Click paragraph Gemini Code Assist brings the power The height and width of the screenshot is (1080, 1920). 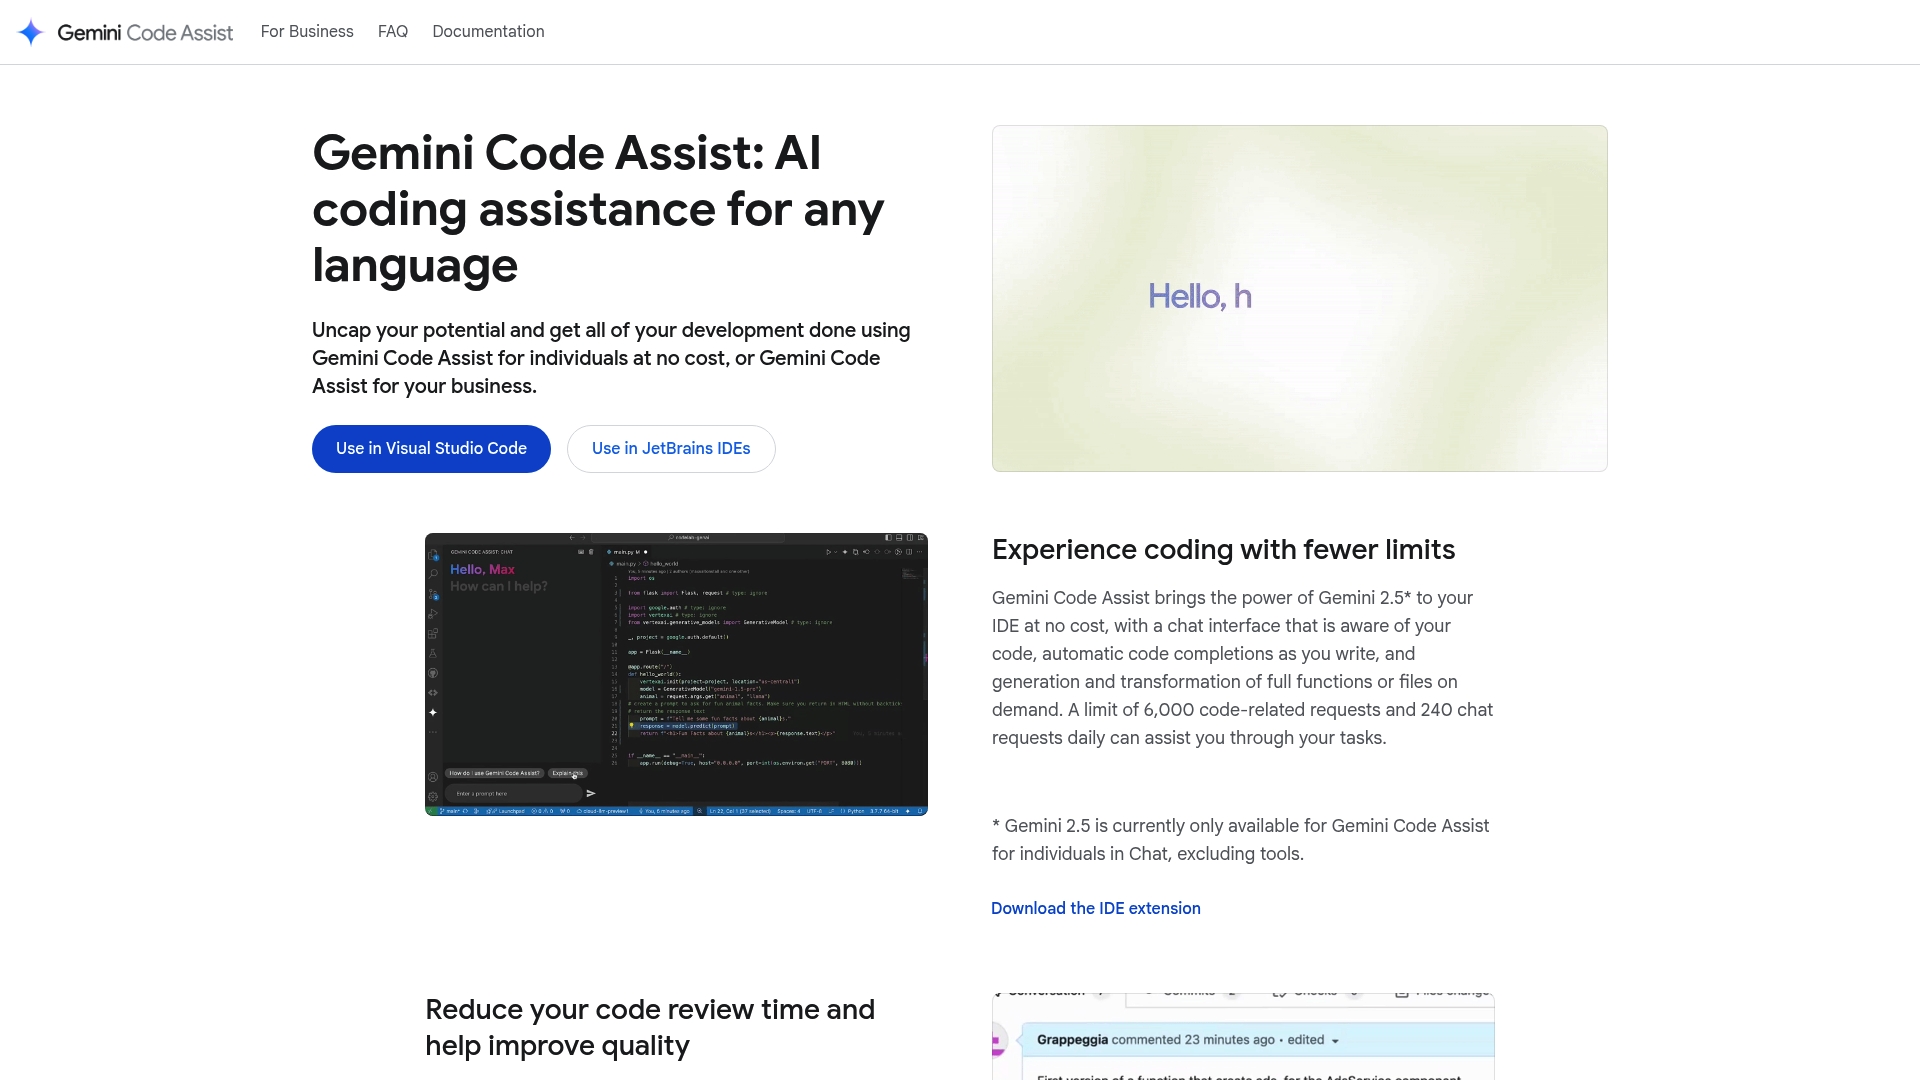1242,668
